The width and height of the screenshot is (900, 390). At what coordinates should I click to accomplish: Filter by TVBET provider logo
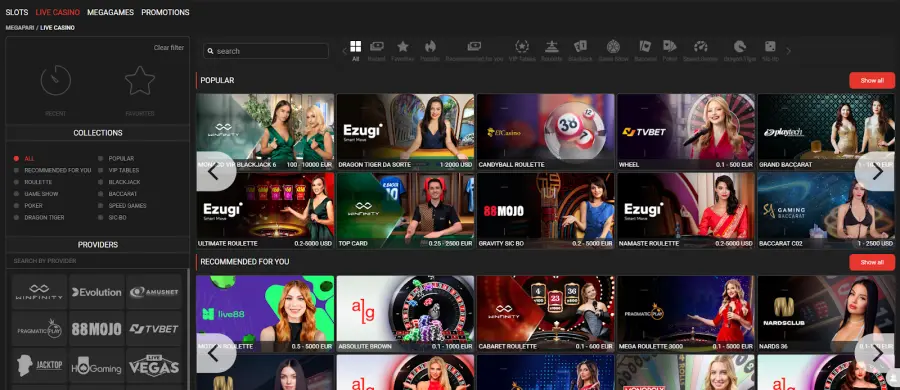point(153,329)
